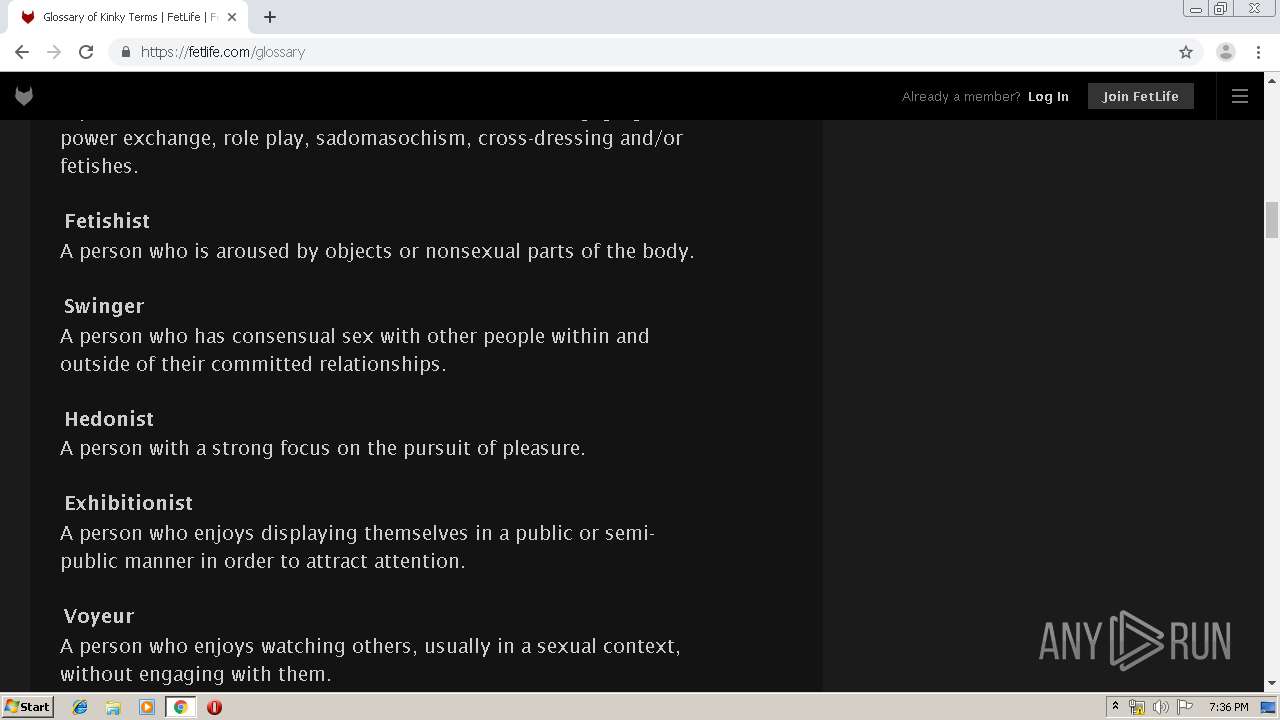Click the Fetishist heading
The width and height of the screenshot is (1280, 720).
[107, 221]
